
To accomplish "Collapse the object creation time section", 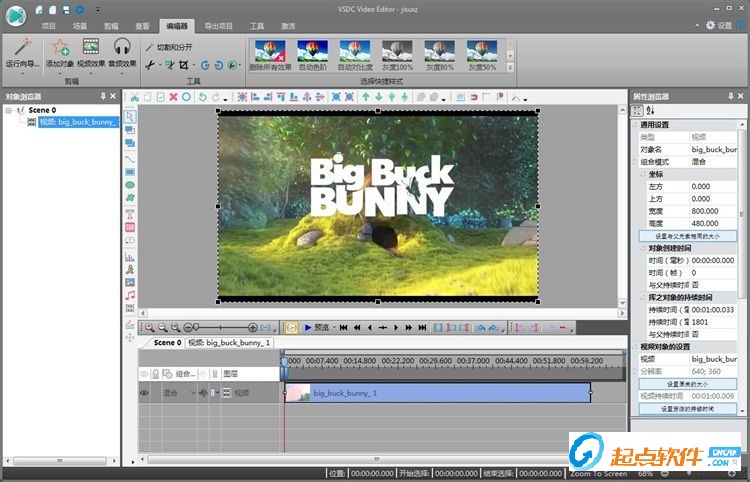I will [x=643, y=249].
